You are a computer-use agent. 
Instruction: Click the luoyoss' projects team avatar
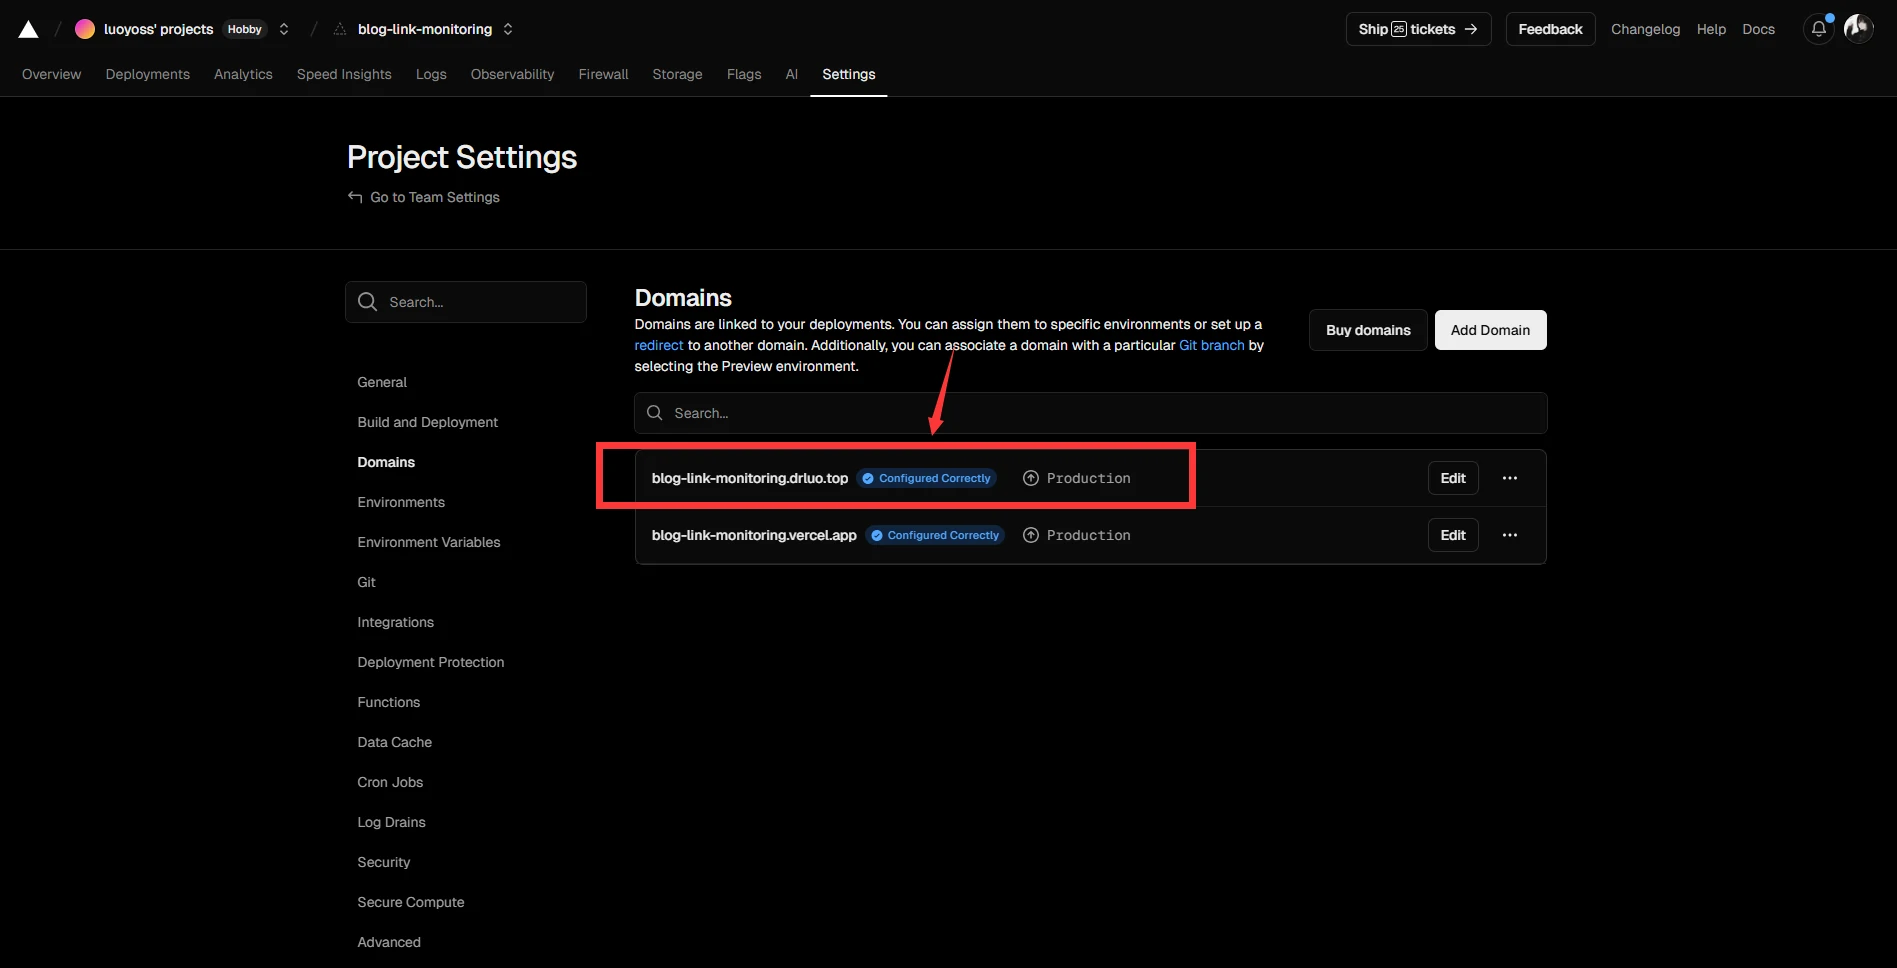pyautogui.click(x=85, y=29)
